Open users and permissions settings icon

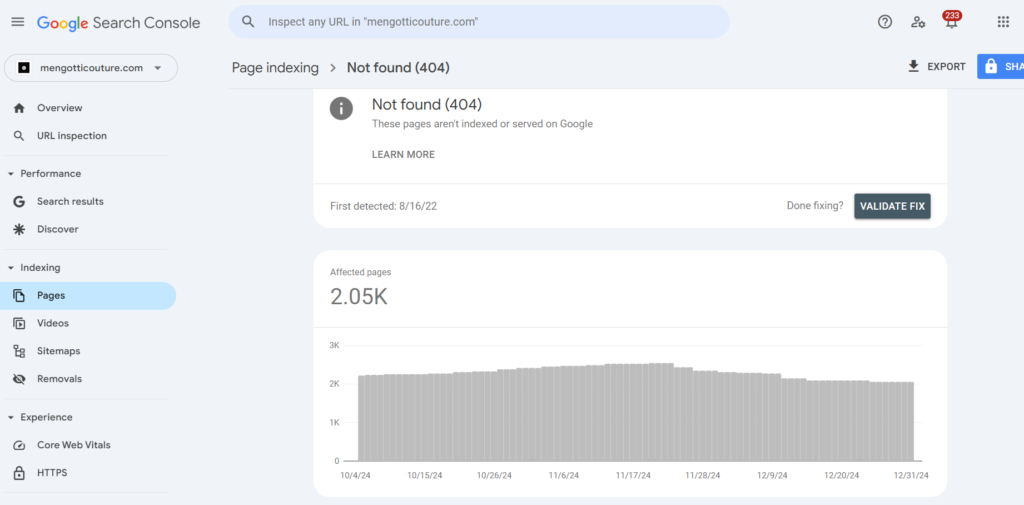point(918,22)
